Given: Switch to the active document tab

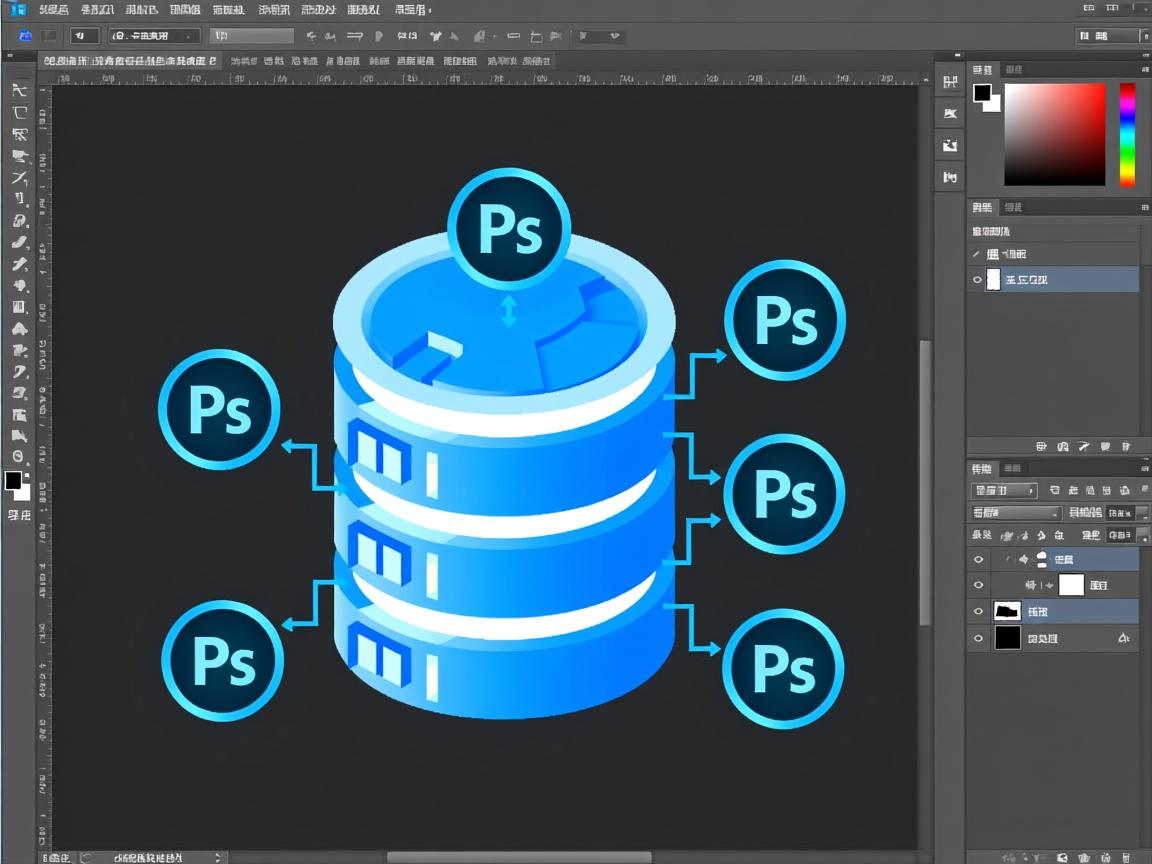Looking at the screenshot, I should click(129, 61).
